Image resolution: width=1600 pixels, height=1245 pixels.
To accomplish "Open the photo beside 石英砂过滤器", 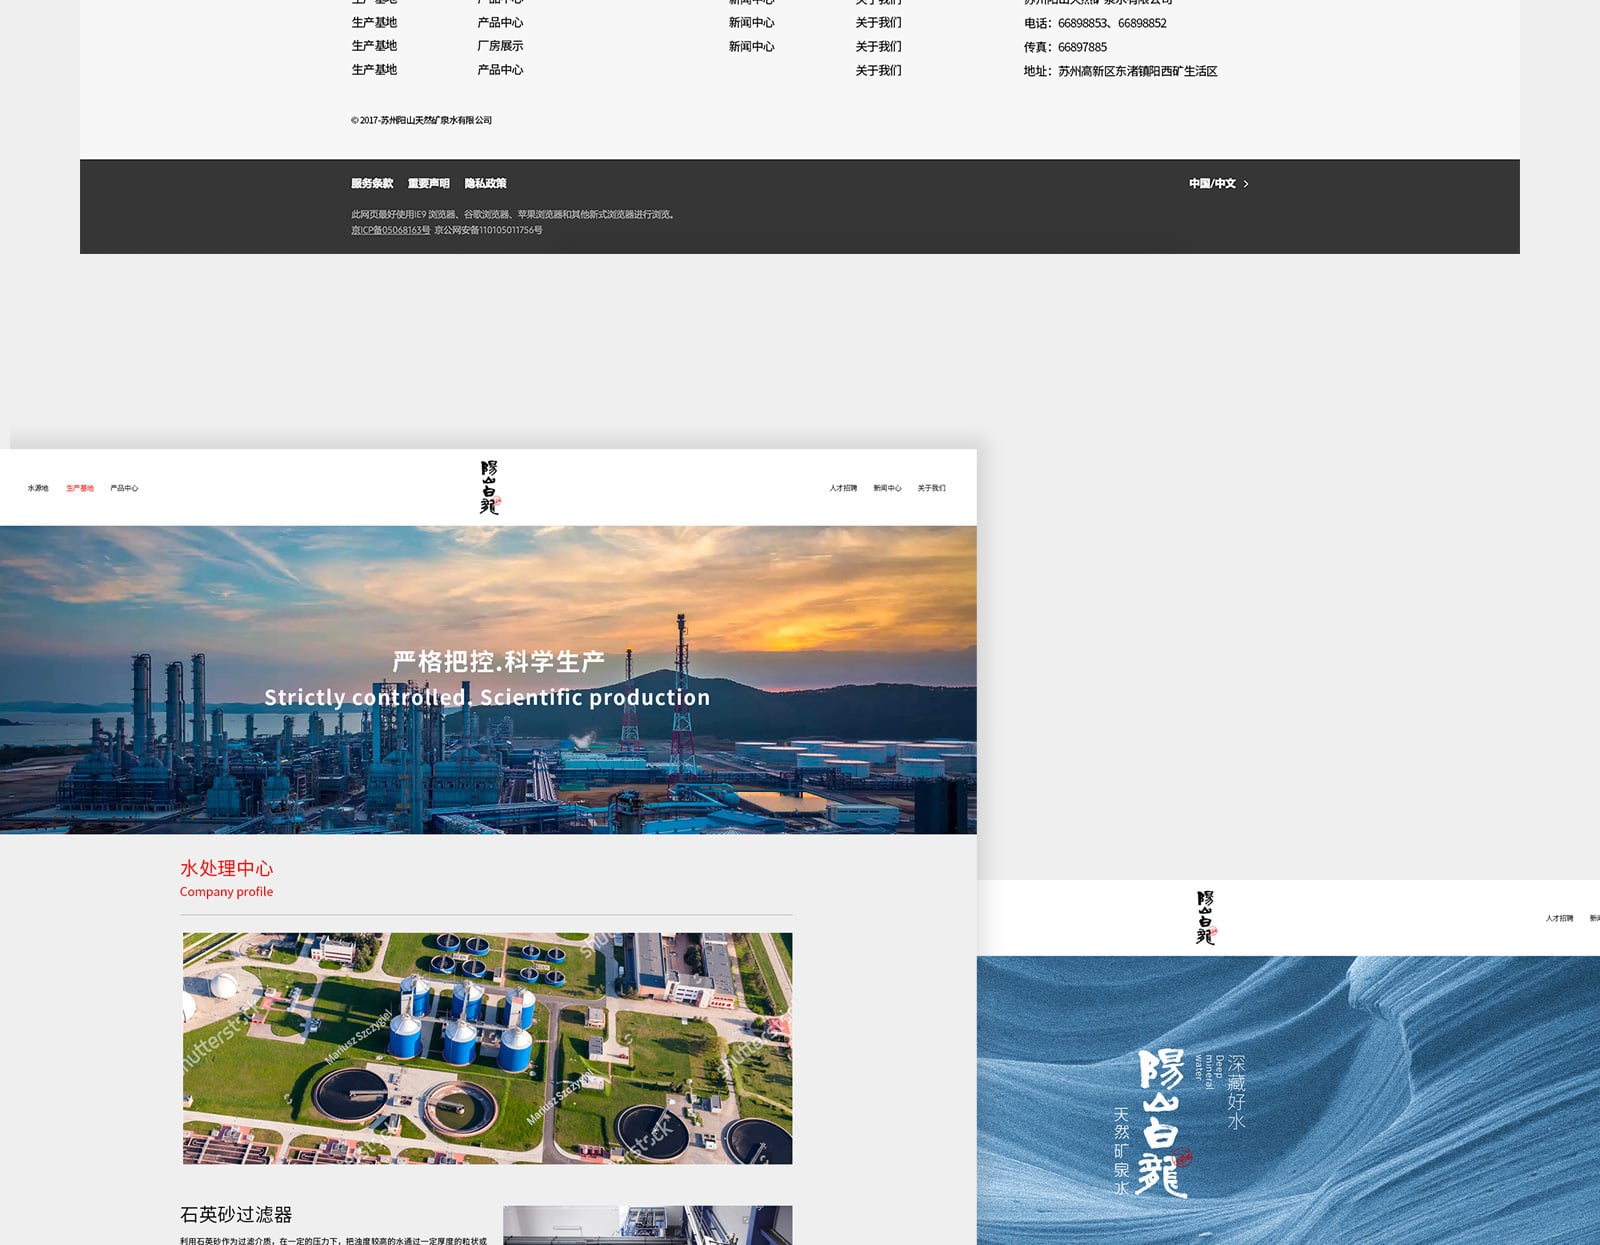I will pos(647,1225).
